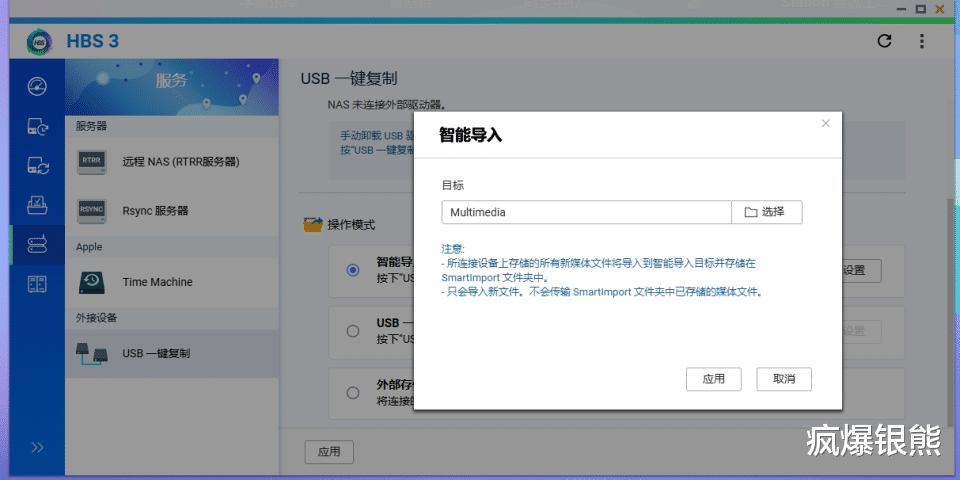Open the Jobs sidebar icon below Sync

coord(37,205)
